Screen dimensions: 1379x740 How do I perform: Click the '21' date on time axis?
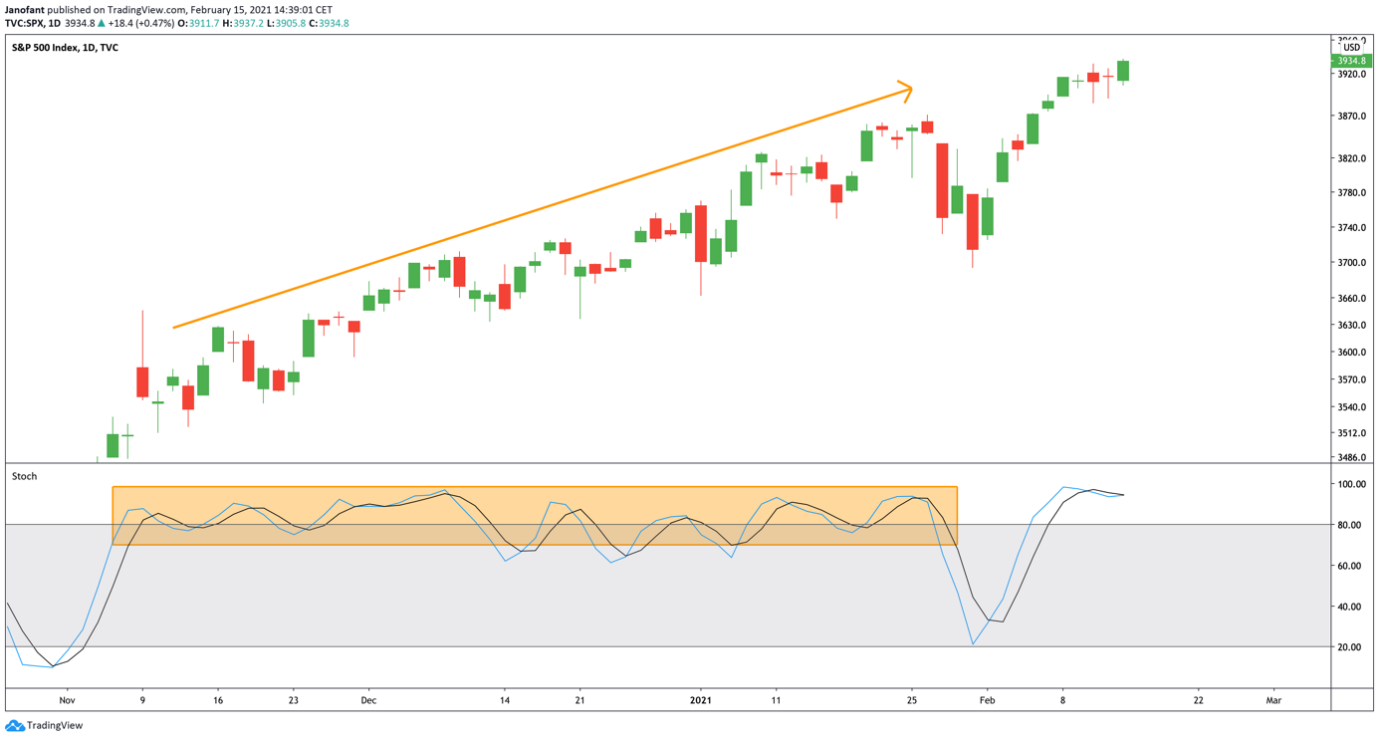point(579,701)
